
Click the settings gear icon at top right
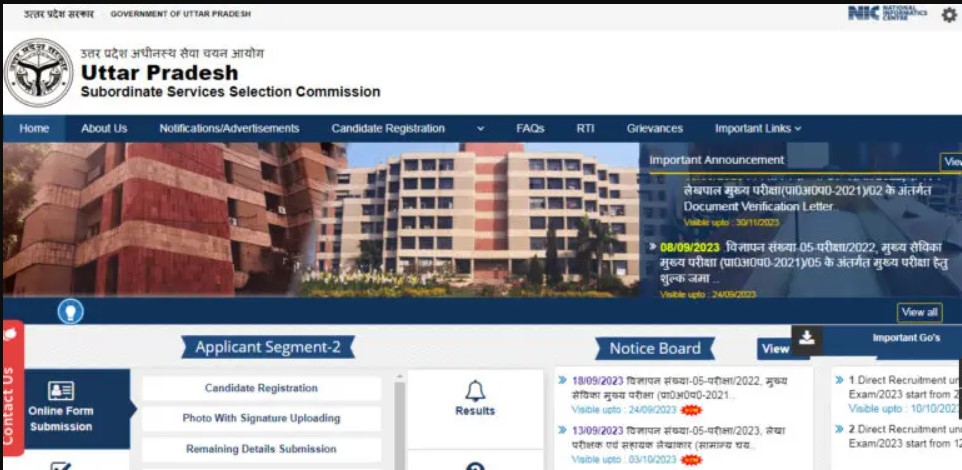pyautogui.click(x=949, y=15)
